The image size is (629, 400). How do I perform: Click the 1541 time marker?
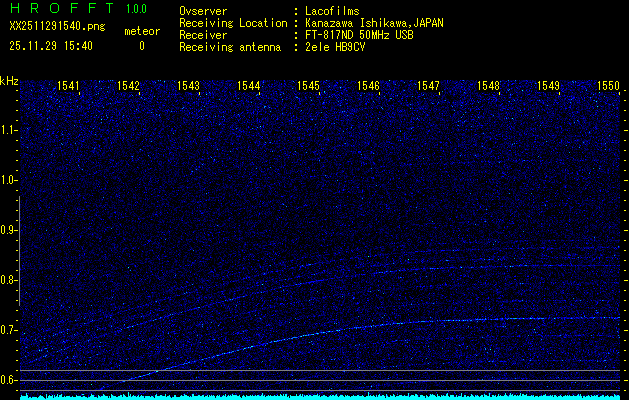point(68,86)
